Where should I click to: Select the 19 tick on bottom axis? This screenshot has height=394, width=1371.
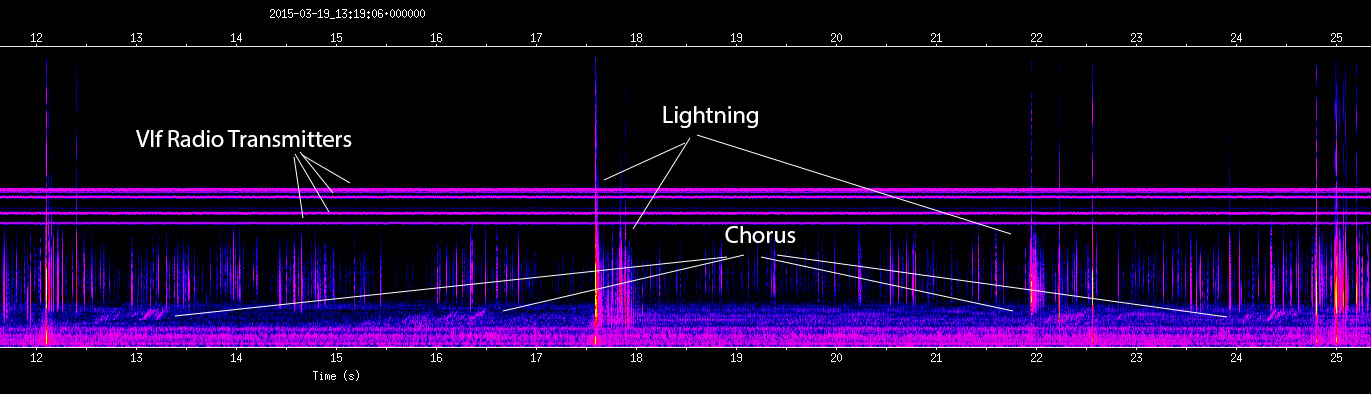[737, 357]
